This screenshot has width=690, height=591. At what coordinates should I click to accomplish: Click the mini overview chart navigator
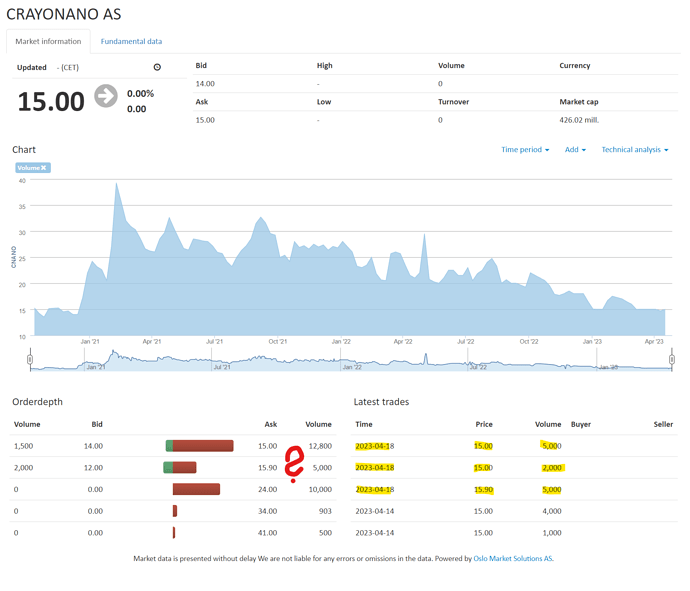point(351,360)
